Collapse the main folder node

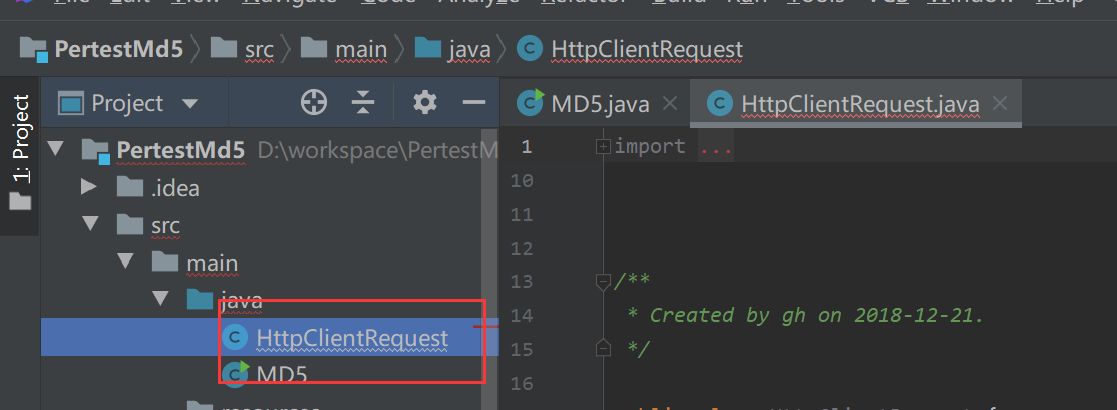click(124, 263)
